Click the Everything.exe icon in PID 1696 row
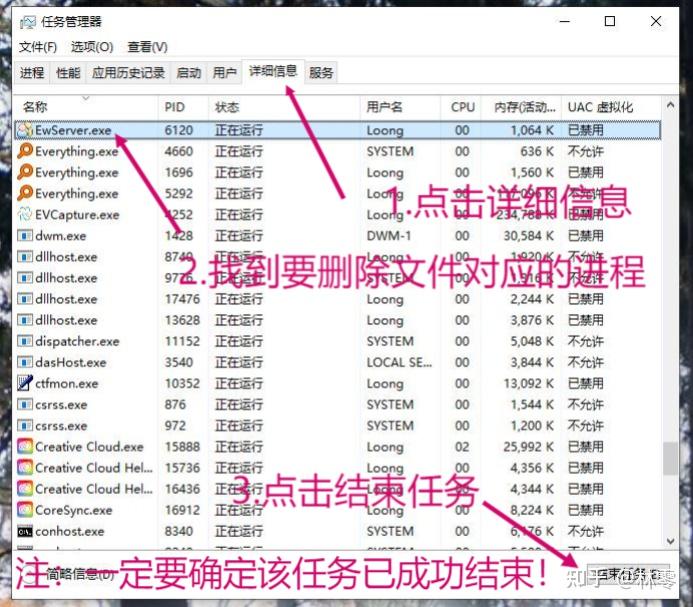The image size is (693, 607). click(25, 172)
